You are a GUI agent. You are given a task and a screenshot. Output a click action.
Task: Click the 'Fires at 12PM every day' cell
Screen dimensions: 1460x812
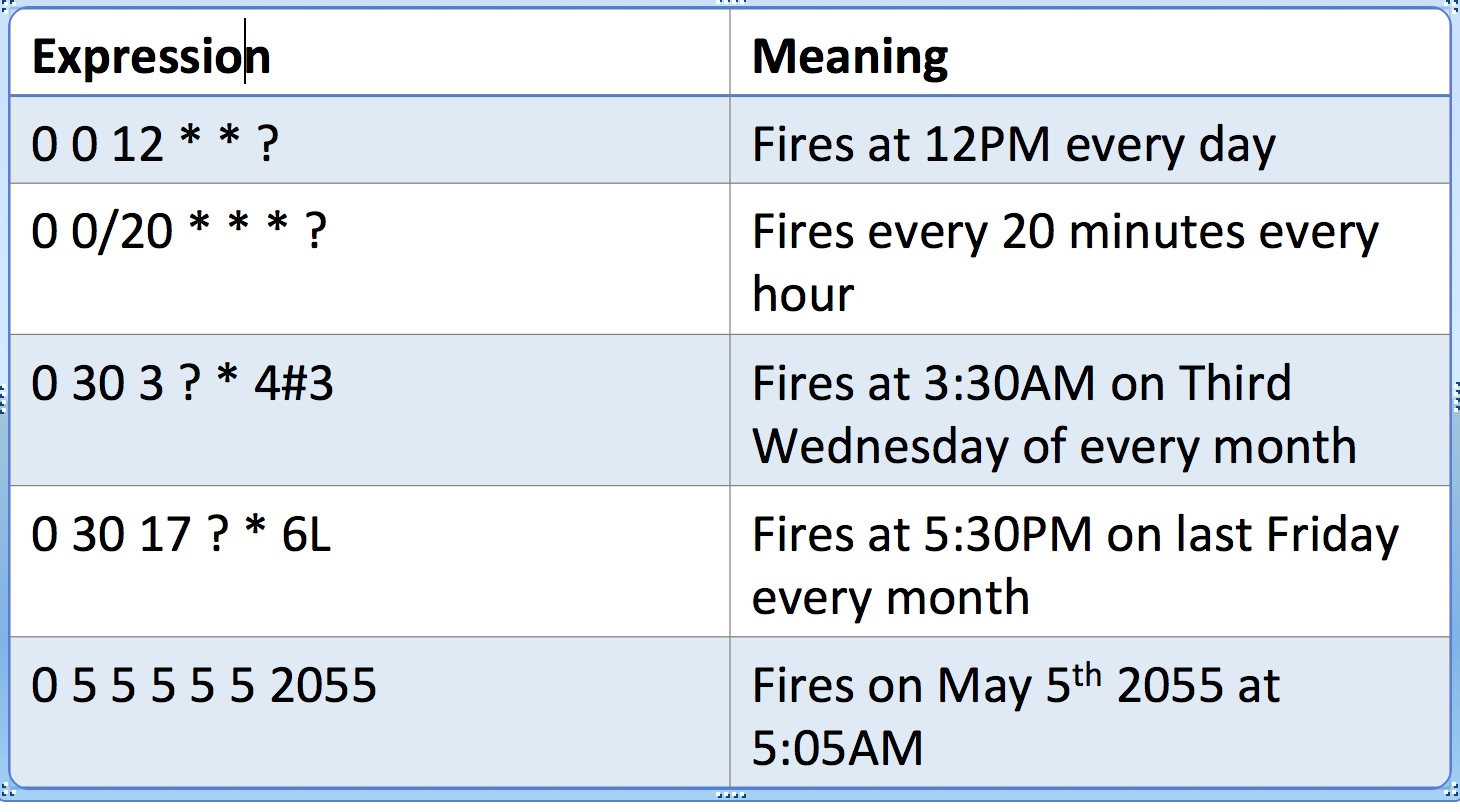(x=1090, y=140)
